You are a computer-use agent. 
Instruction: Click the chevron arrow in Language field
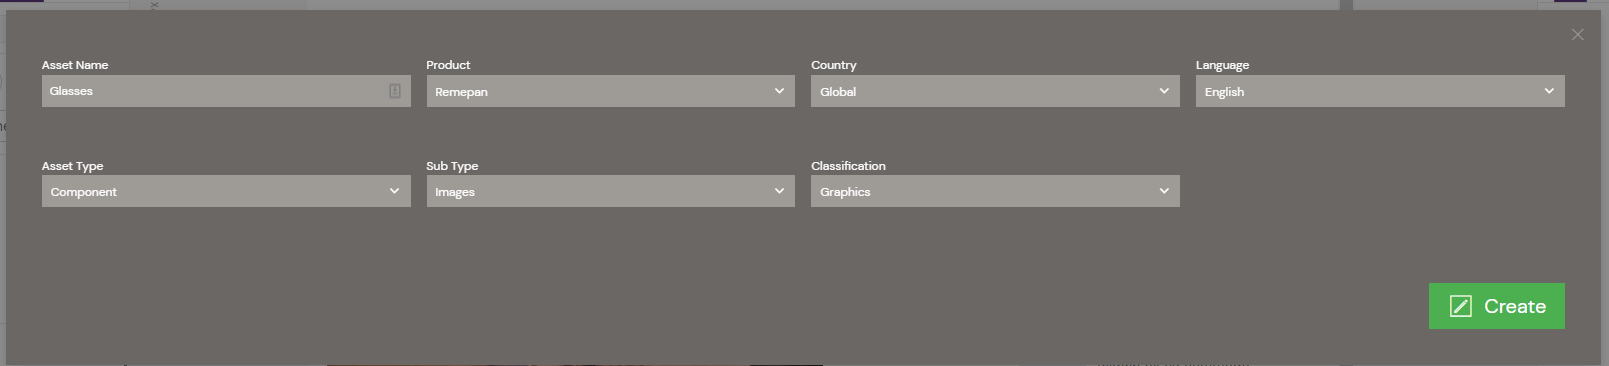(1549, 91)
